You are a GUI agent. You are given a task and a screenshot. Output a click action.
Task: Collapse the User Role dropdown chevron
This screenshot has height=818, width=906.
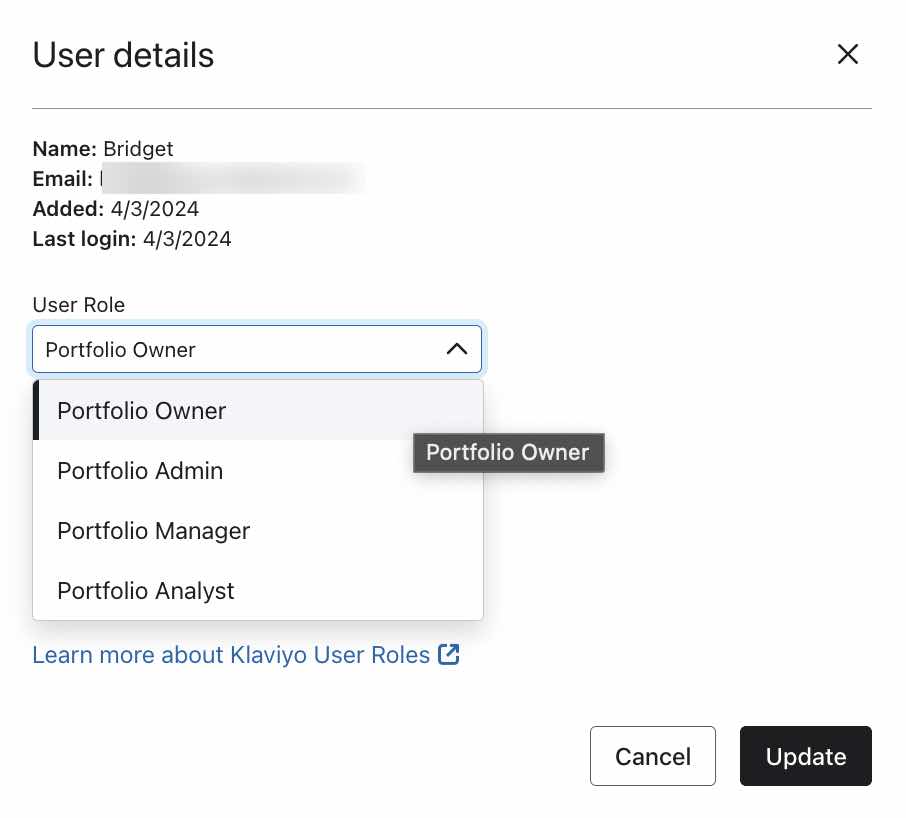pyautogui.click(x=456, y=349)
